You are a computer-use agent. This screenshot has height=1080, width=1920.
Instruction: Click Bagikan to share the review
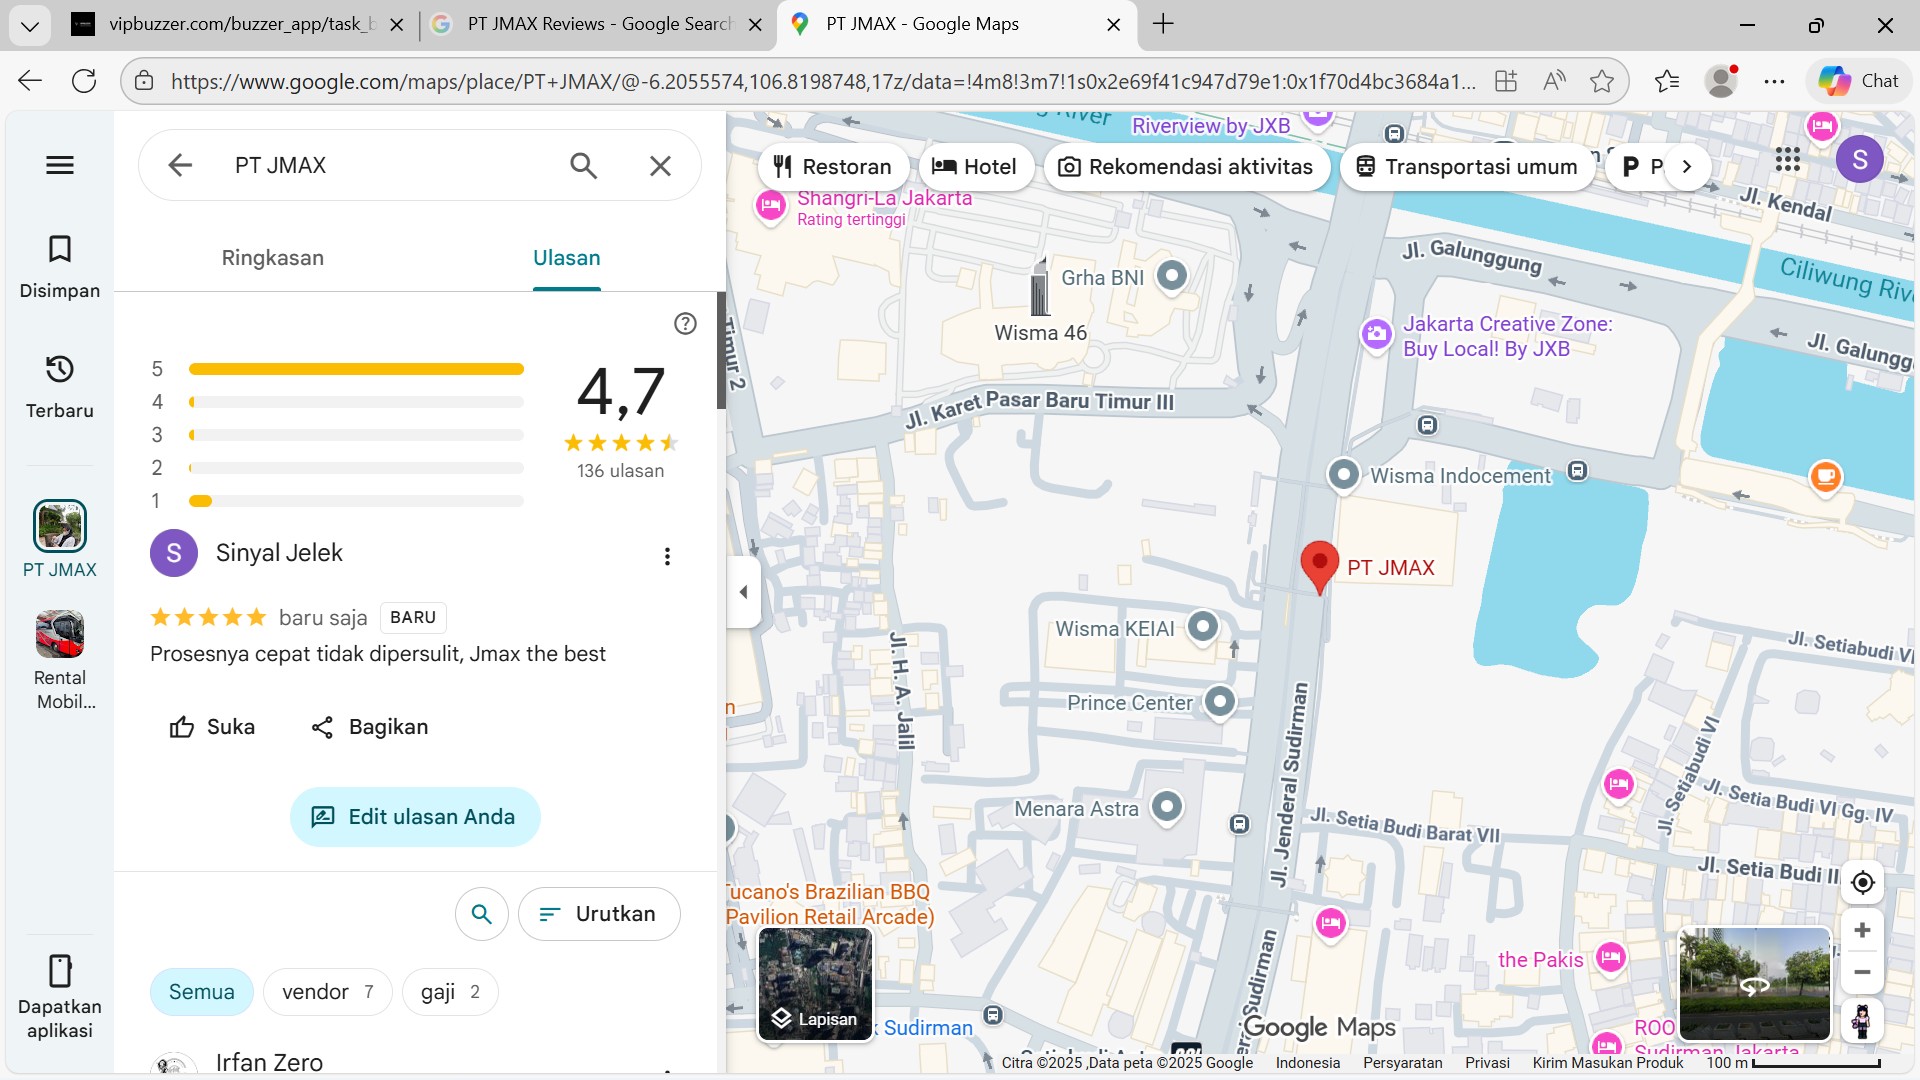tap(369, 727)
